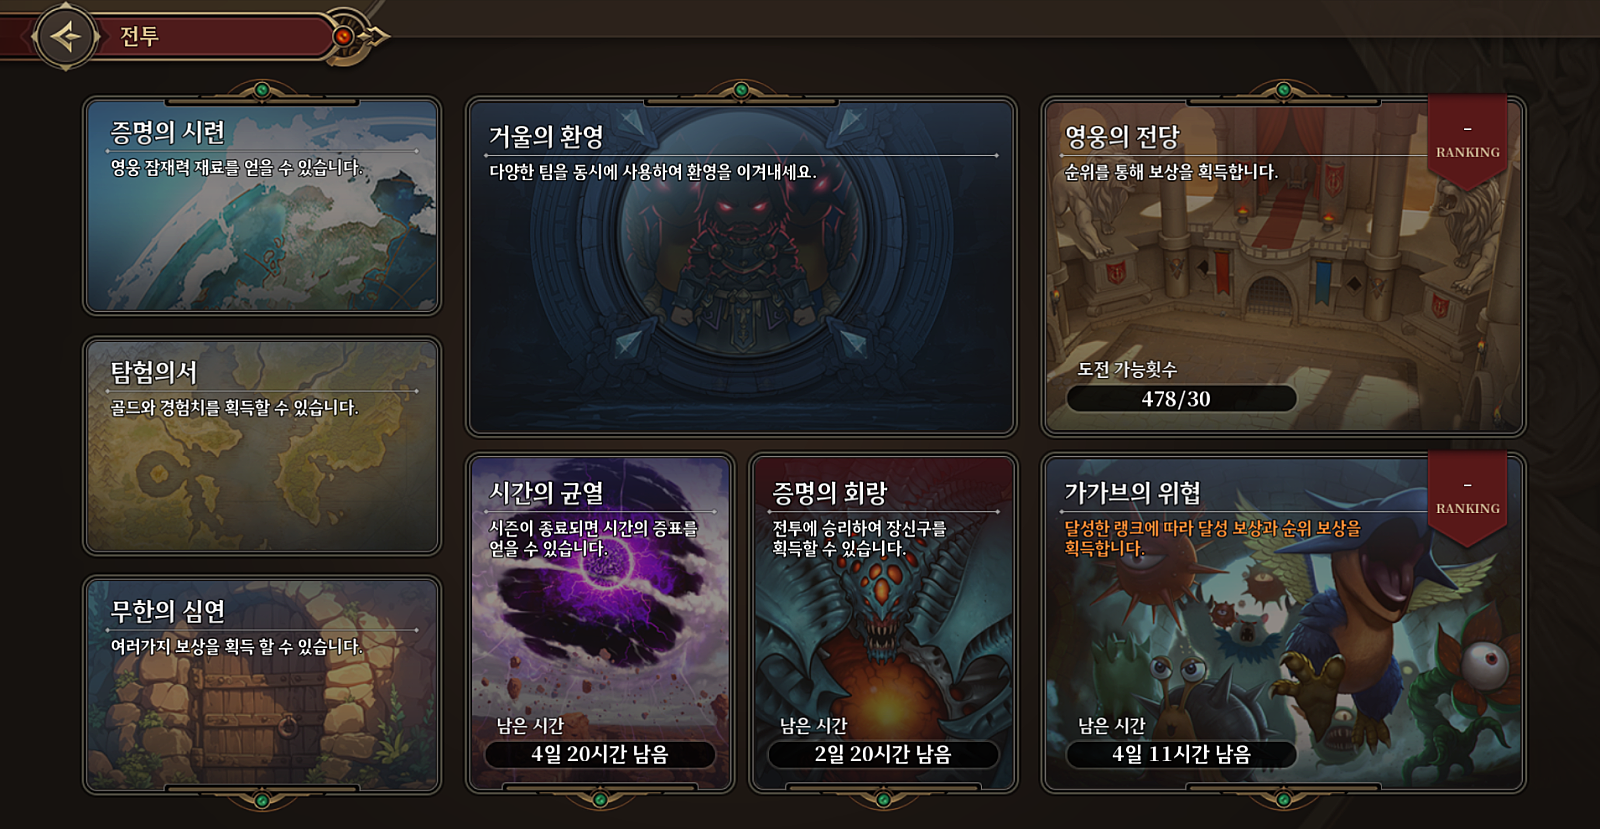Click the 2일 20시간 남음 timer
Viewport: 1600px width, 829px height.
tap(883, 754)
